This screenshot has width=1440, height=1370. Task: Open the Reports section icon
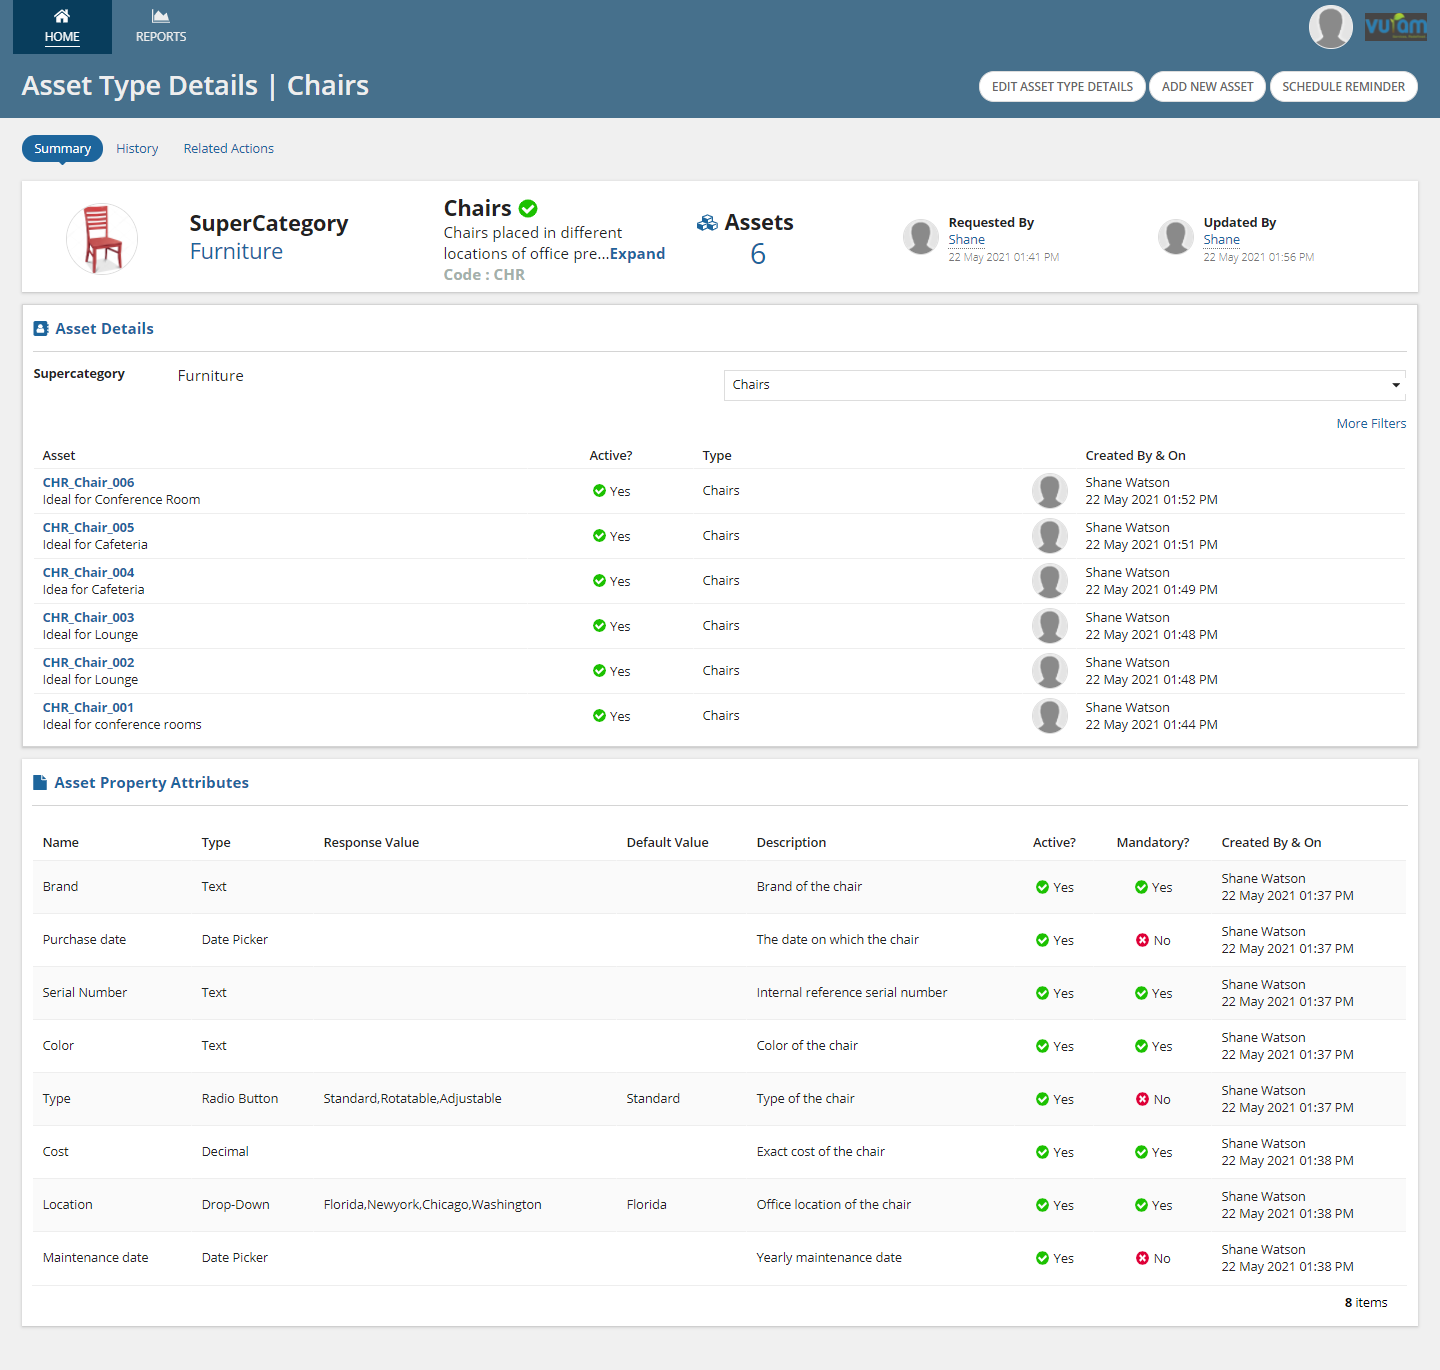(160, 16)
